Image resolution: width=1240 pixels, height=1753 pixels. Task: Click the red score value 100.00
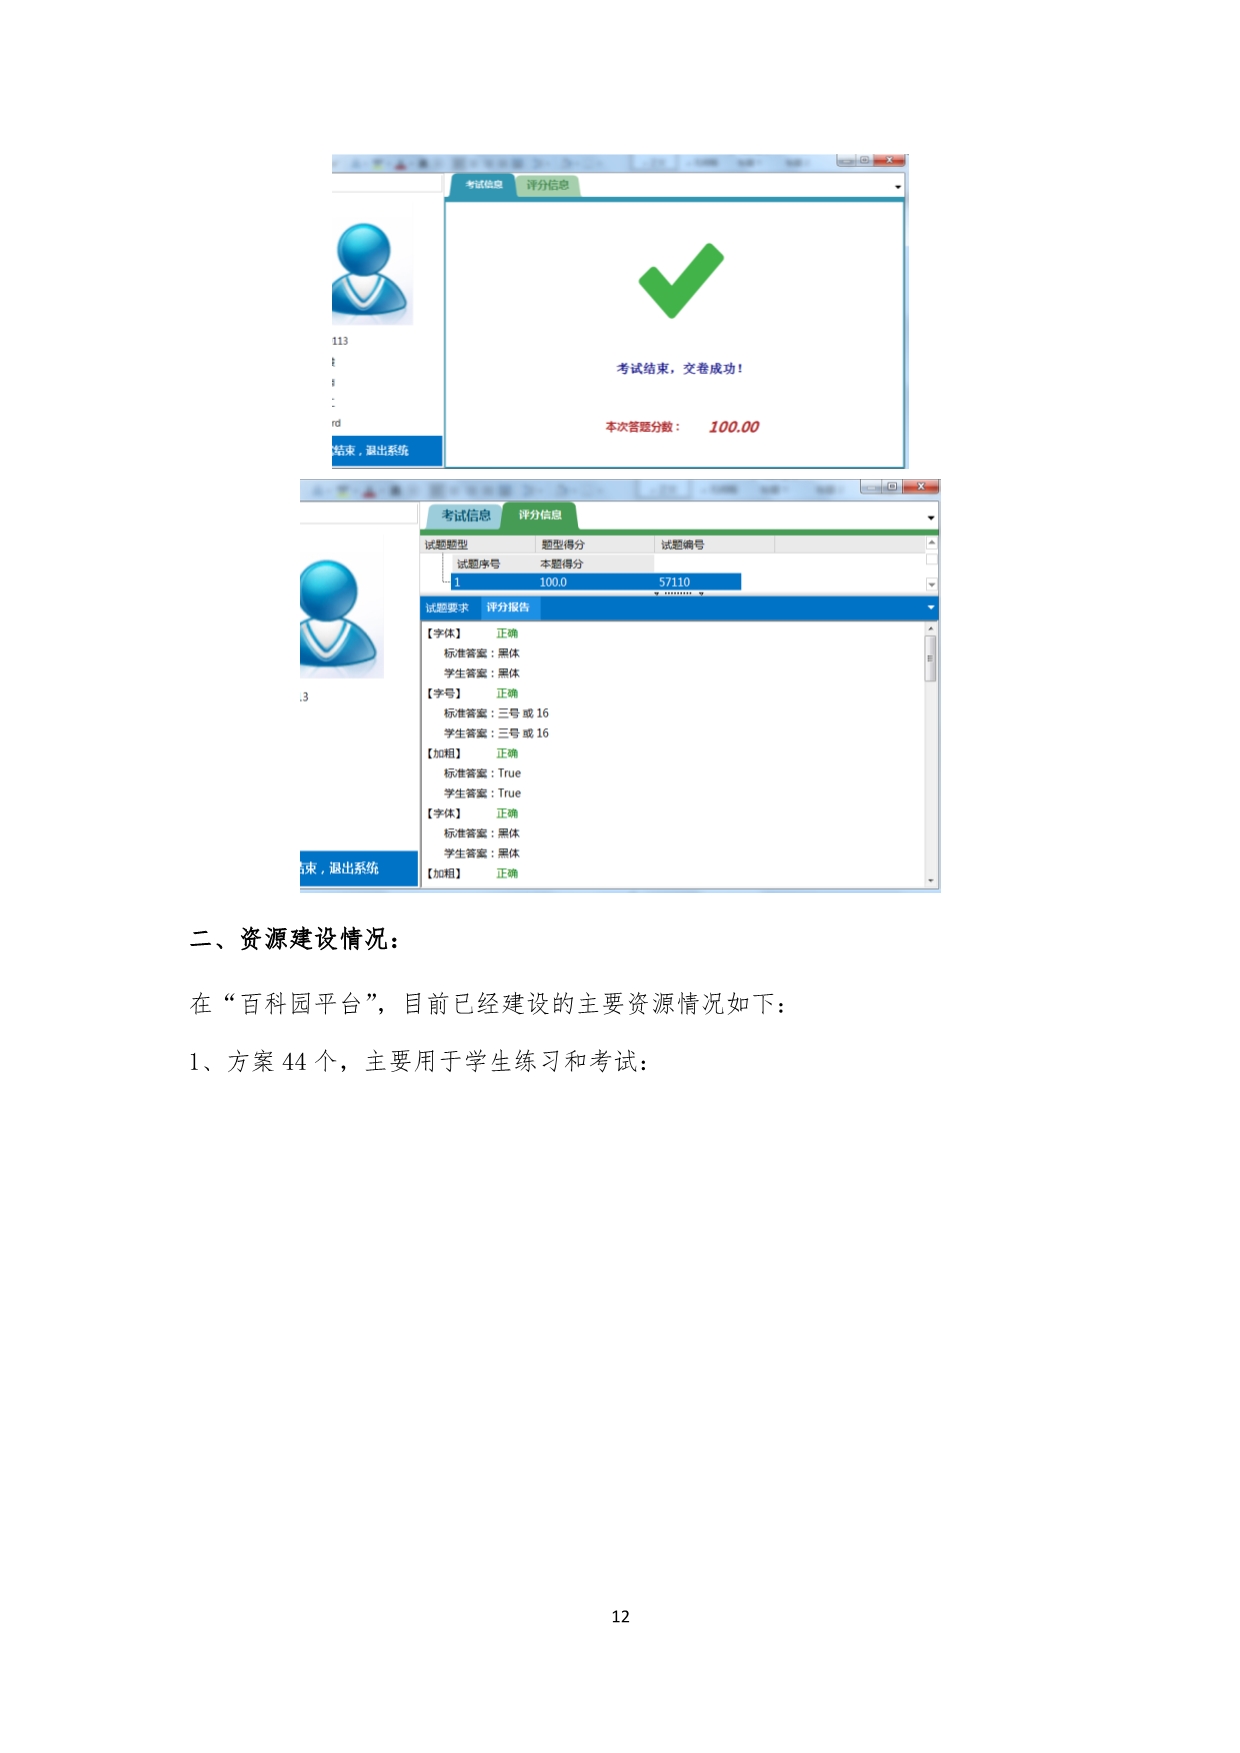(734, 427)
